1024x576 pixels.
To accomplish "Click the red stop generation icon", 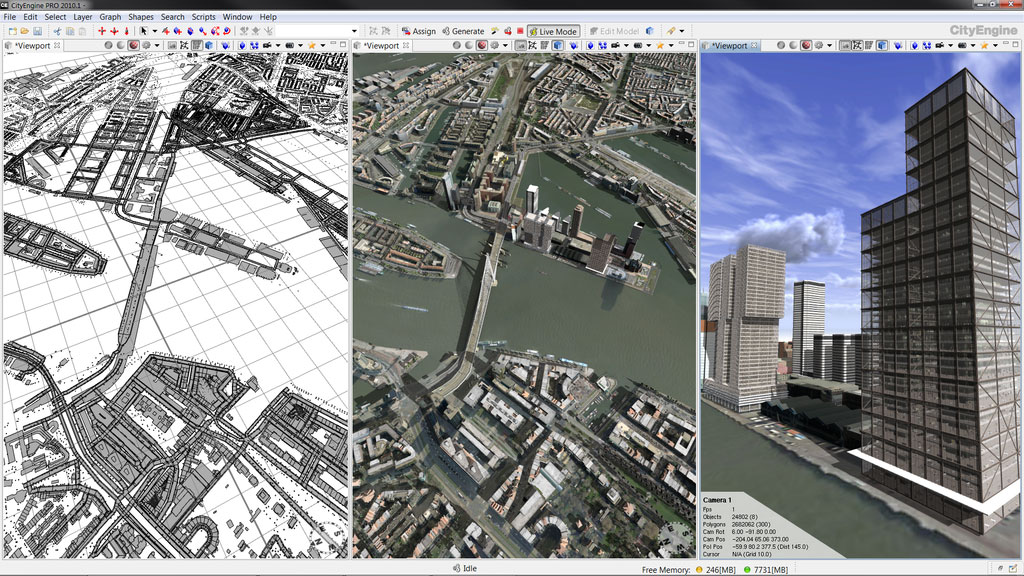I will [520, 31].
